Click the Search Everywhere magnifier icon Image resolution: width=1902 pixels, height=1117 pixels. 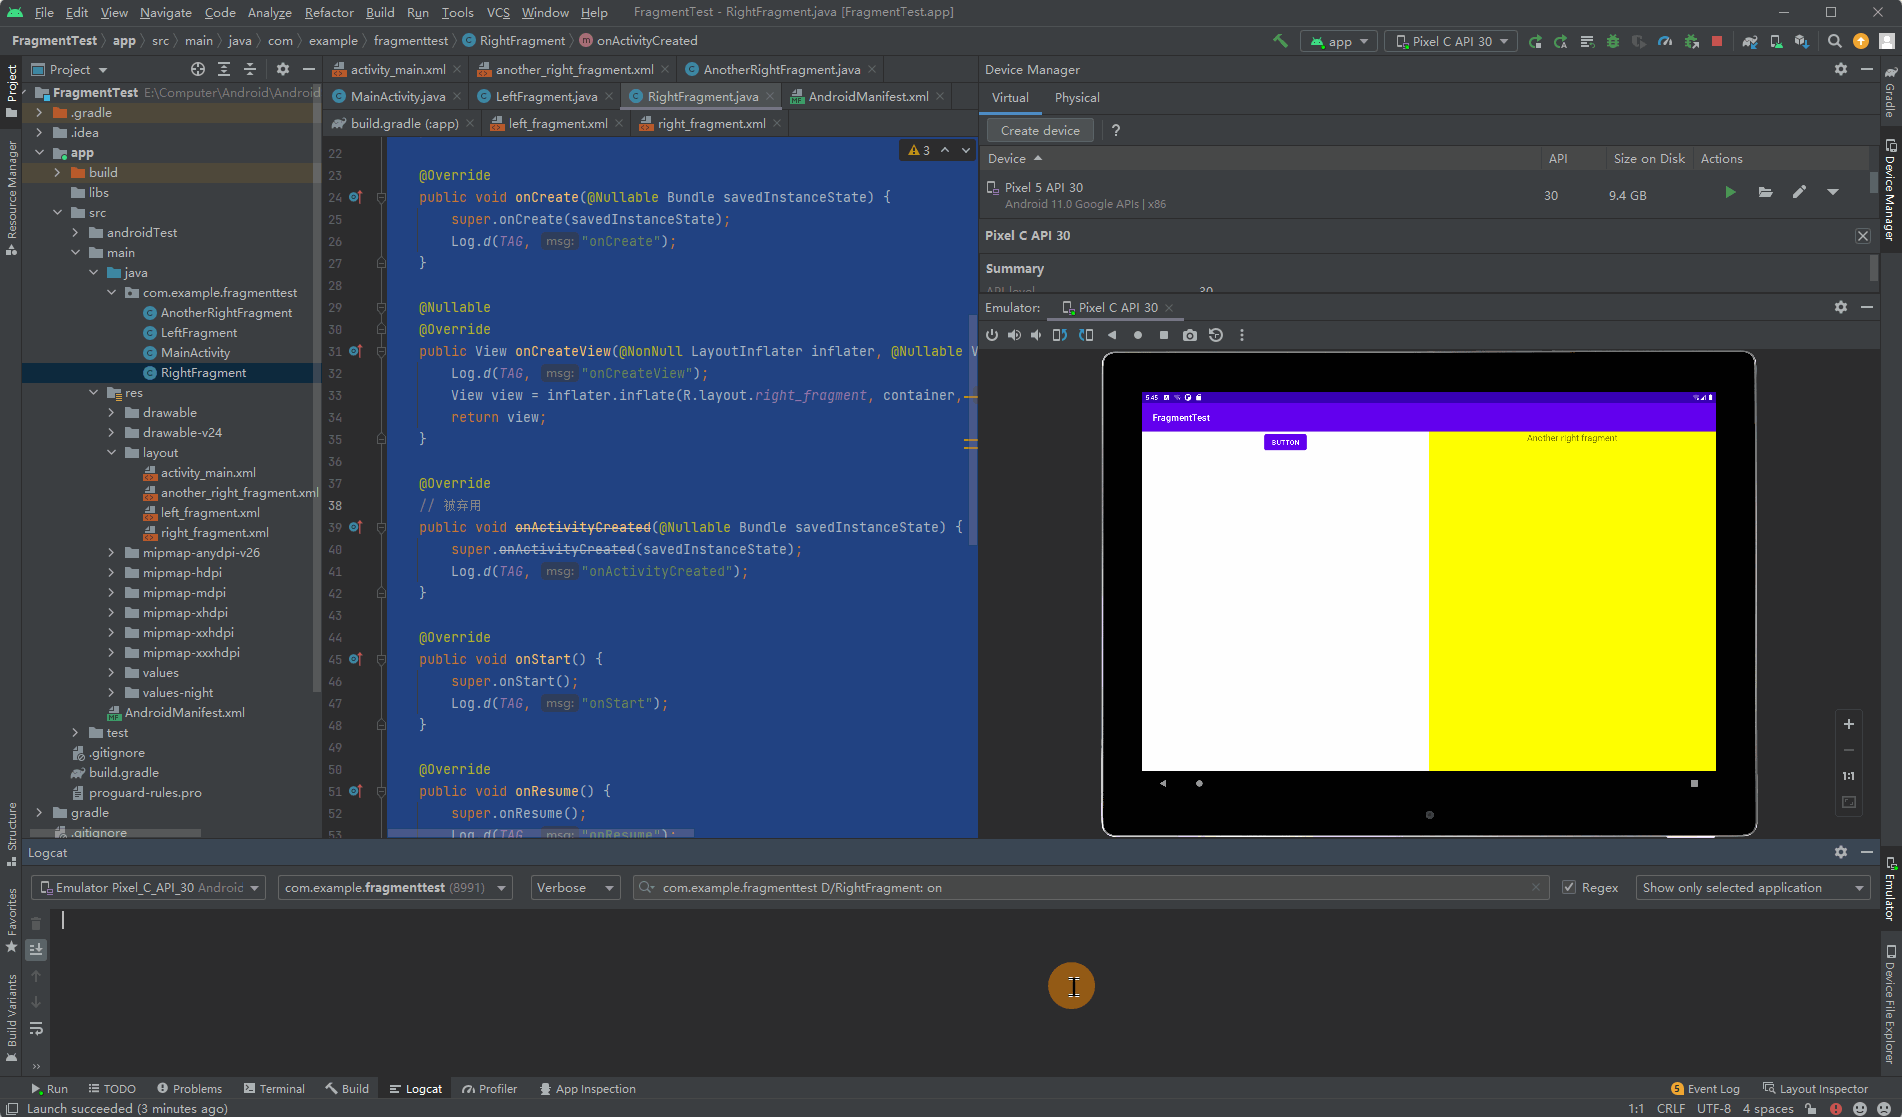1835,41
